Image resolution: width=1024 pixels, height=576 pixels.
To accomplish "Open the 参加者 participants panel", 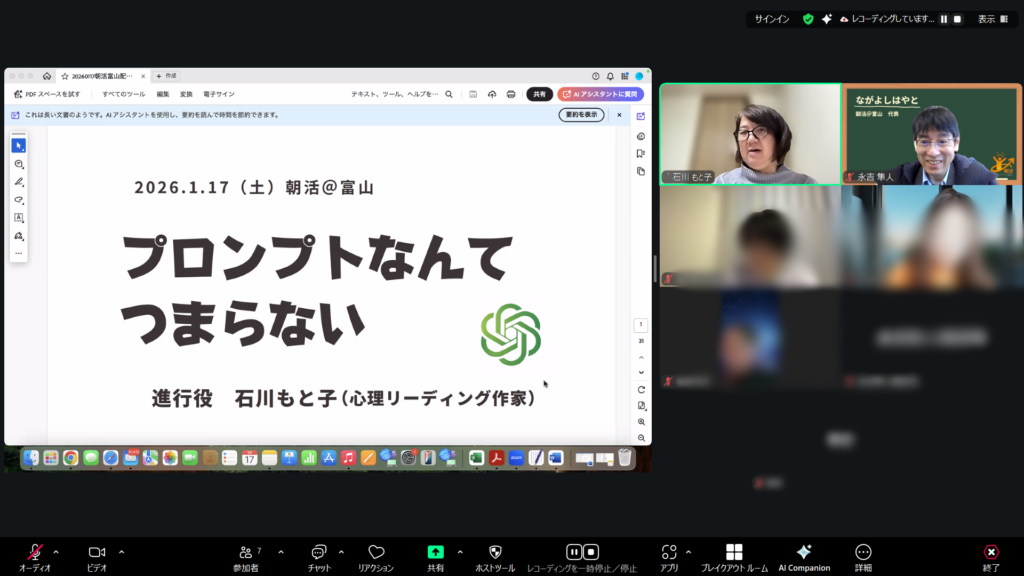I will (x=246, y=552).
